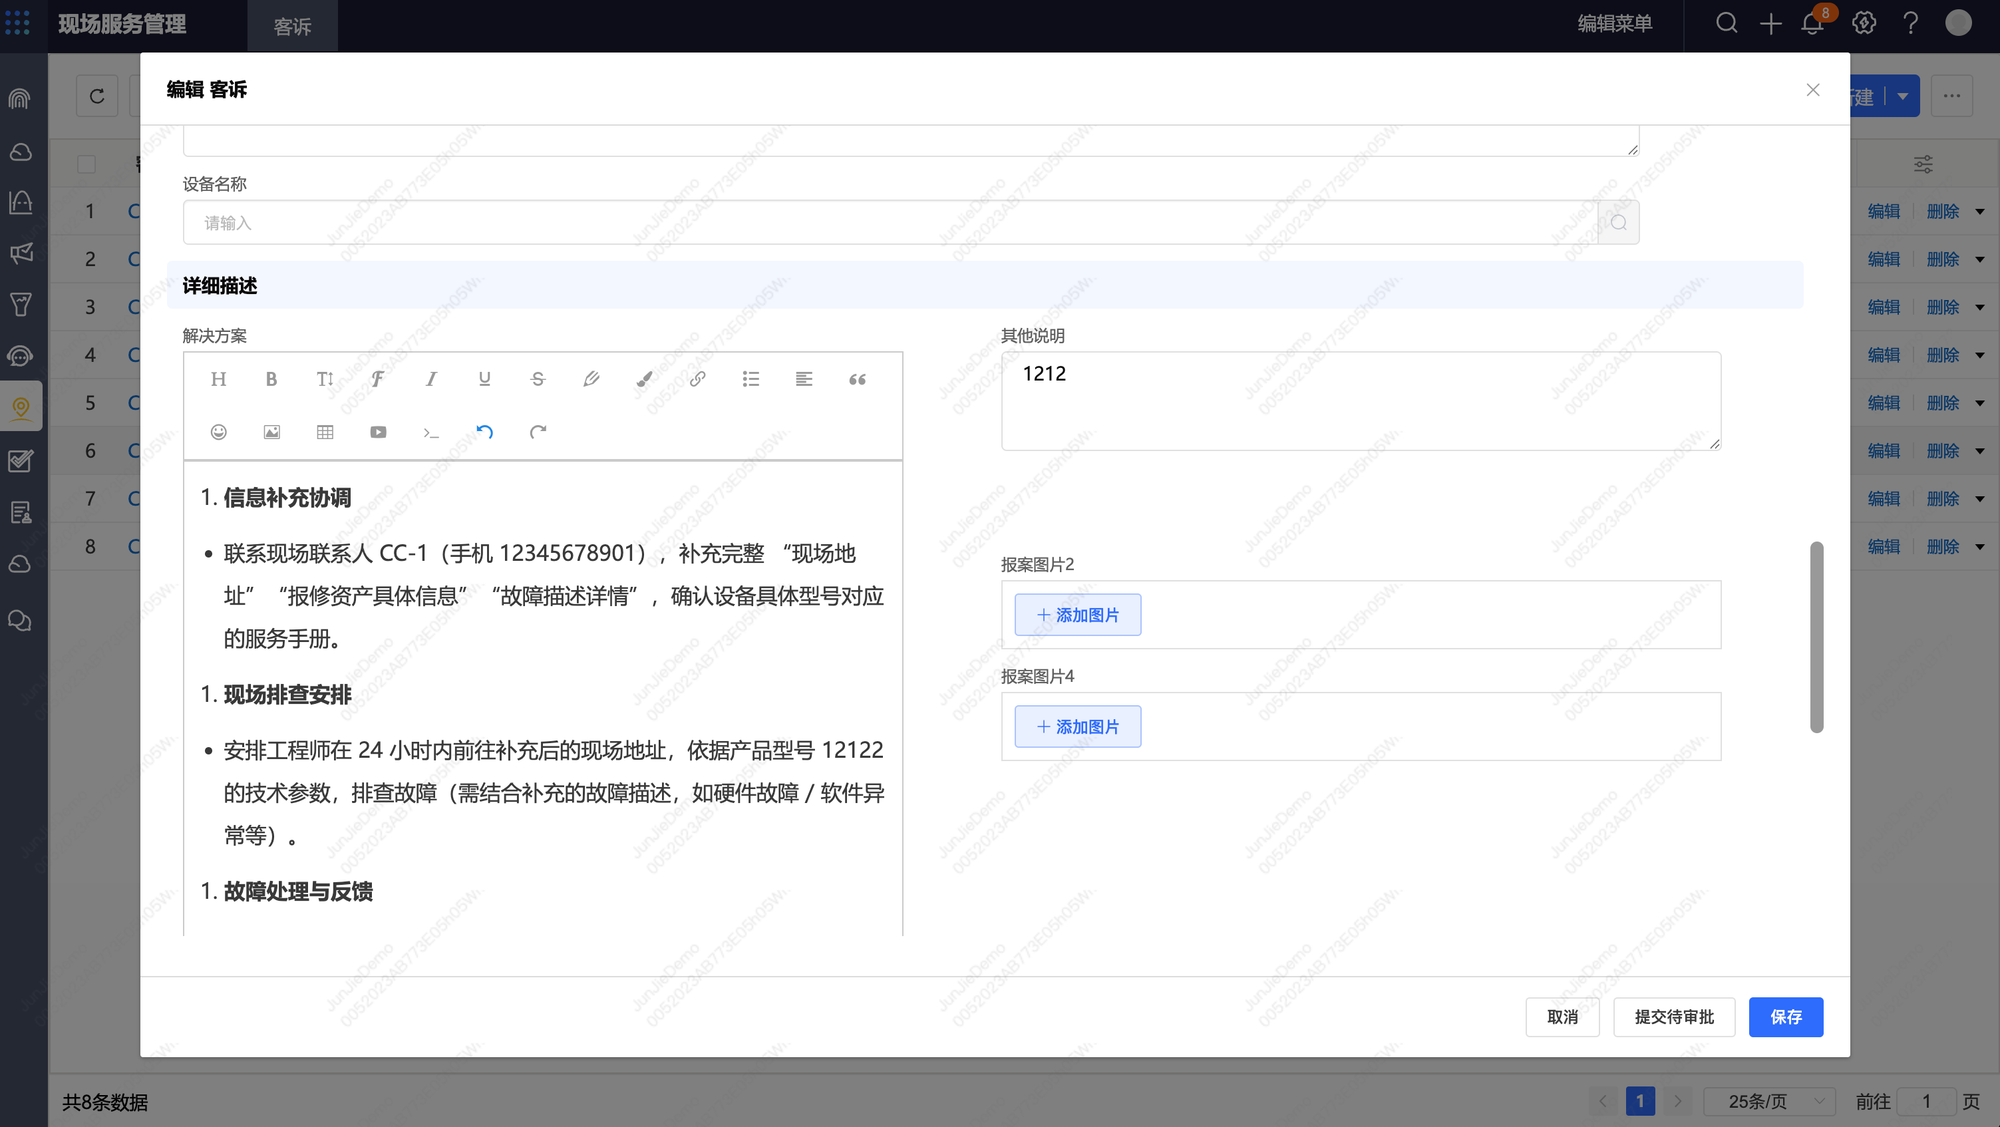Image resolution: width=2000 pixels, height=1127 pixels.
Task: Open the emoji picker in the editor
Action: pyautogui.click(x=218, y=432)
